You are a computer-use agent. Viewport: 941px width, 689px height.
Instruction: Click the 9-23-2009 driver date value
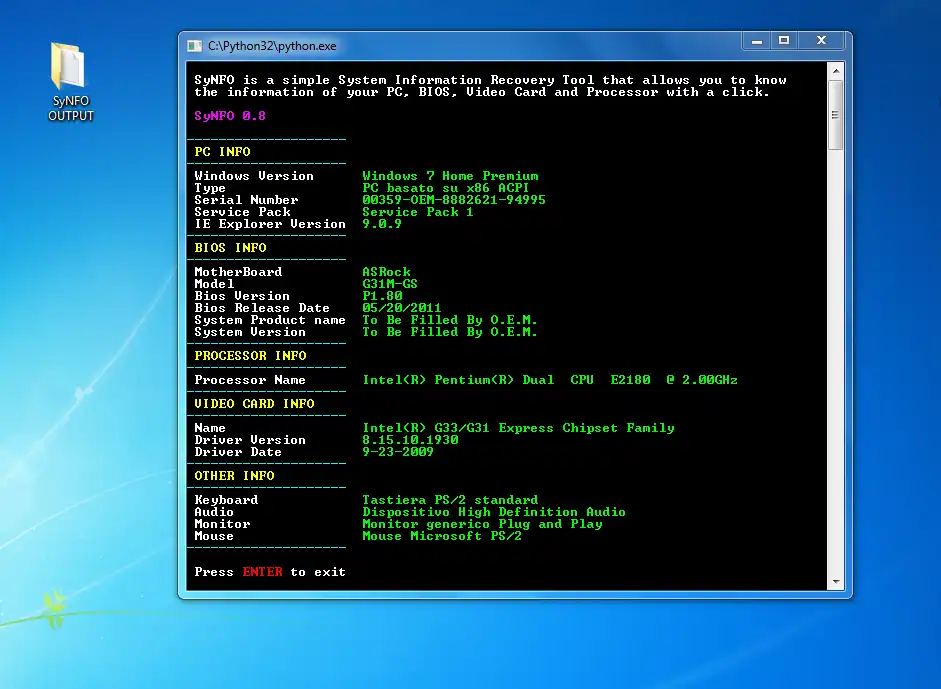coord(398,452)
